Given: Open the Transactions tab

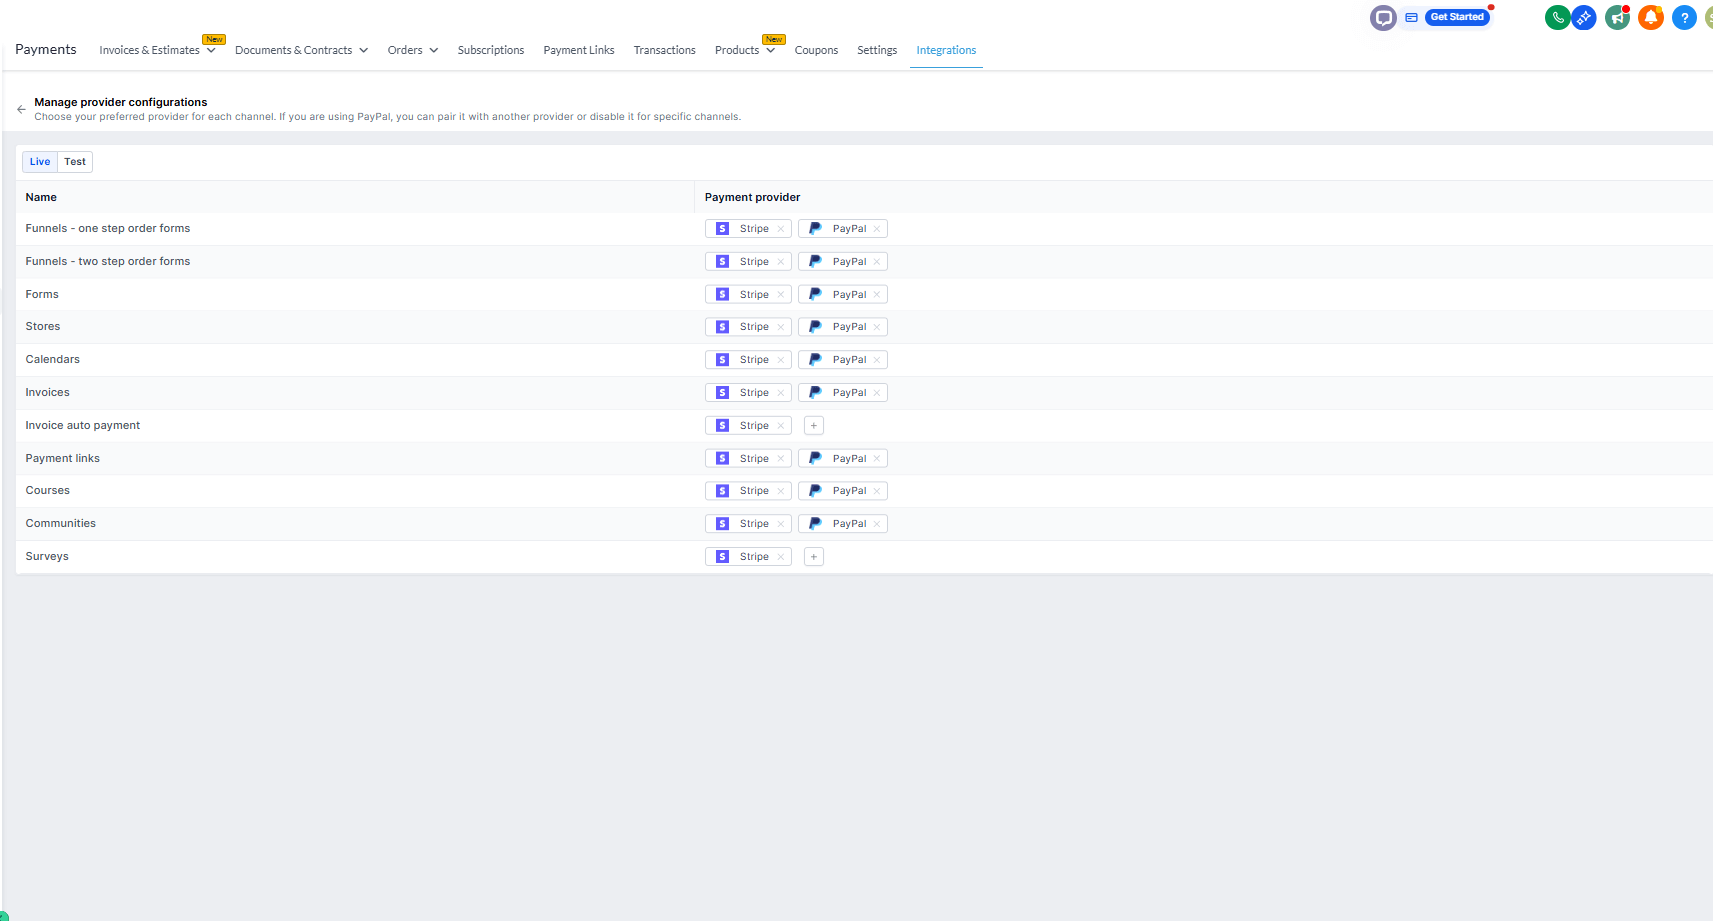Looking at the screenshot, I should pyautogui.click(x=665, y=50).
